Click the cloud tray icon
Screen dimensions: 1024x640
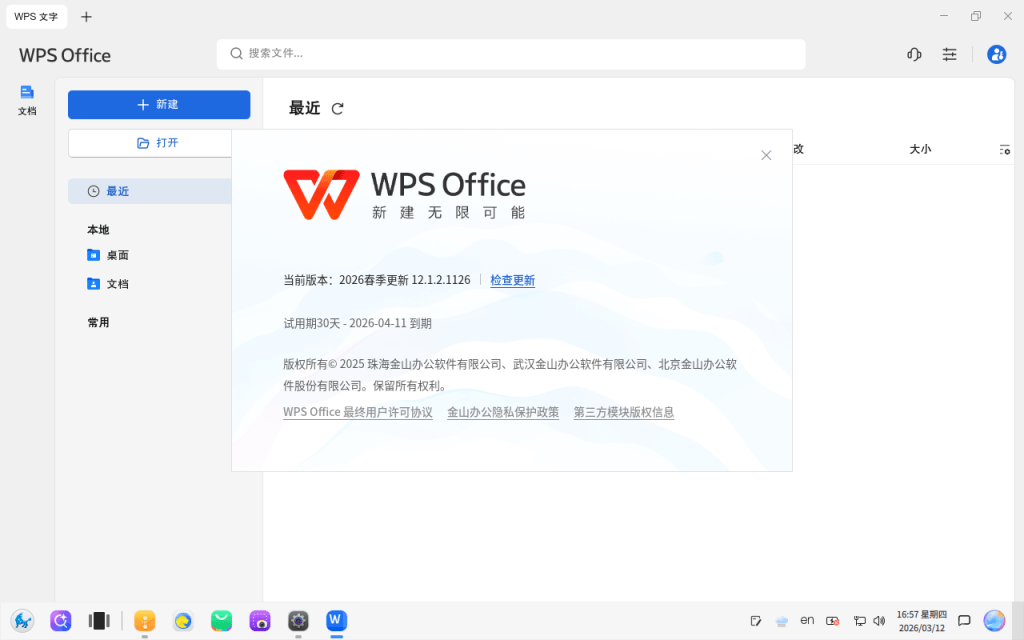click(782, 620)
